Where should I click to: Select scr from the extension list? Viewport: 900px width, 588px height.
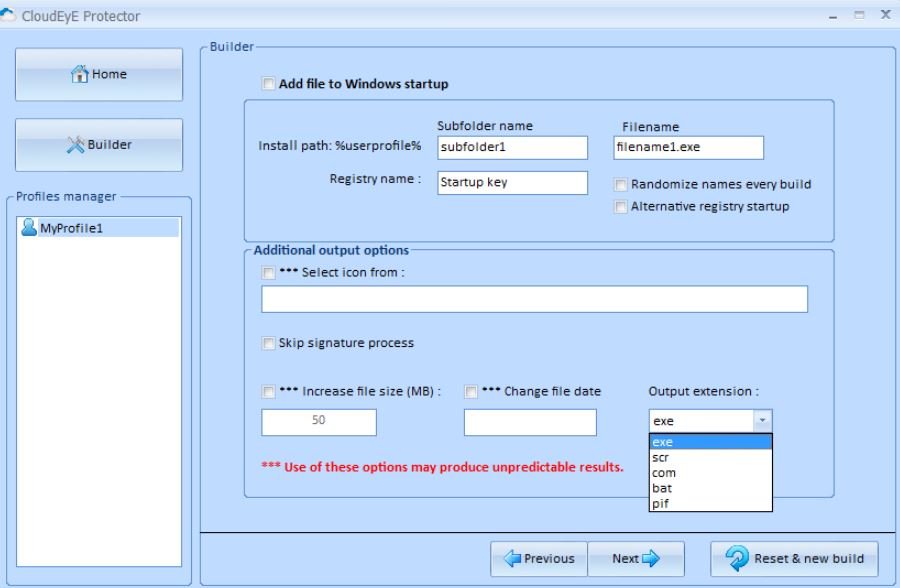click(711, 458)
